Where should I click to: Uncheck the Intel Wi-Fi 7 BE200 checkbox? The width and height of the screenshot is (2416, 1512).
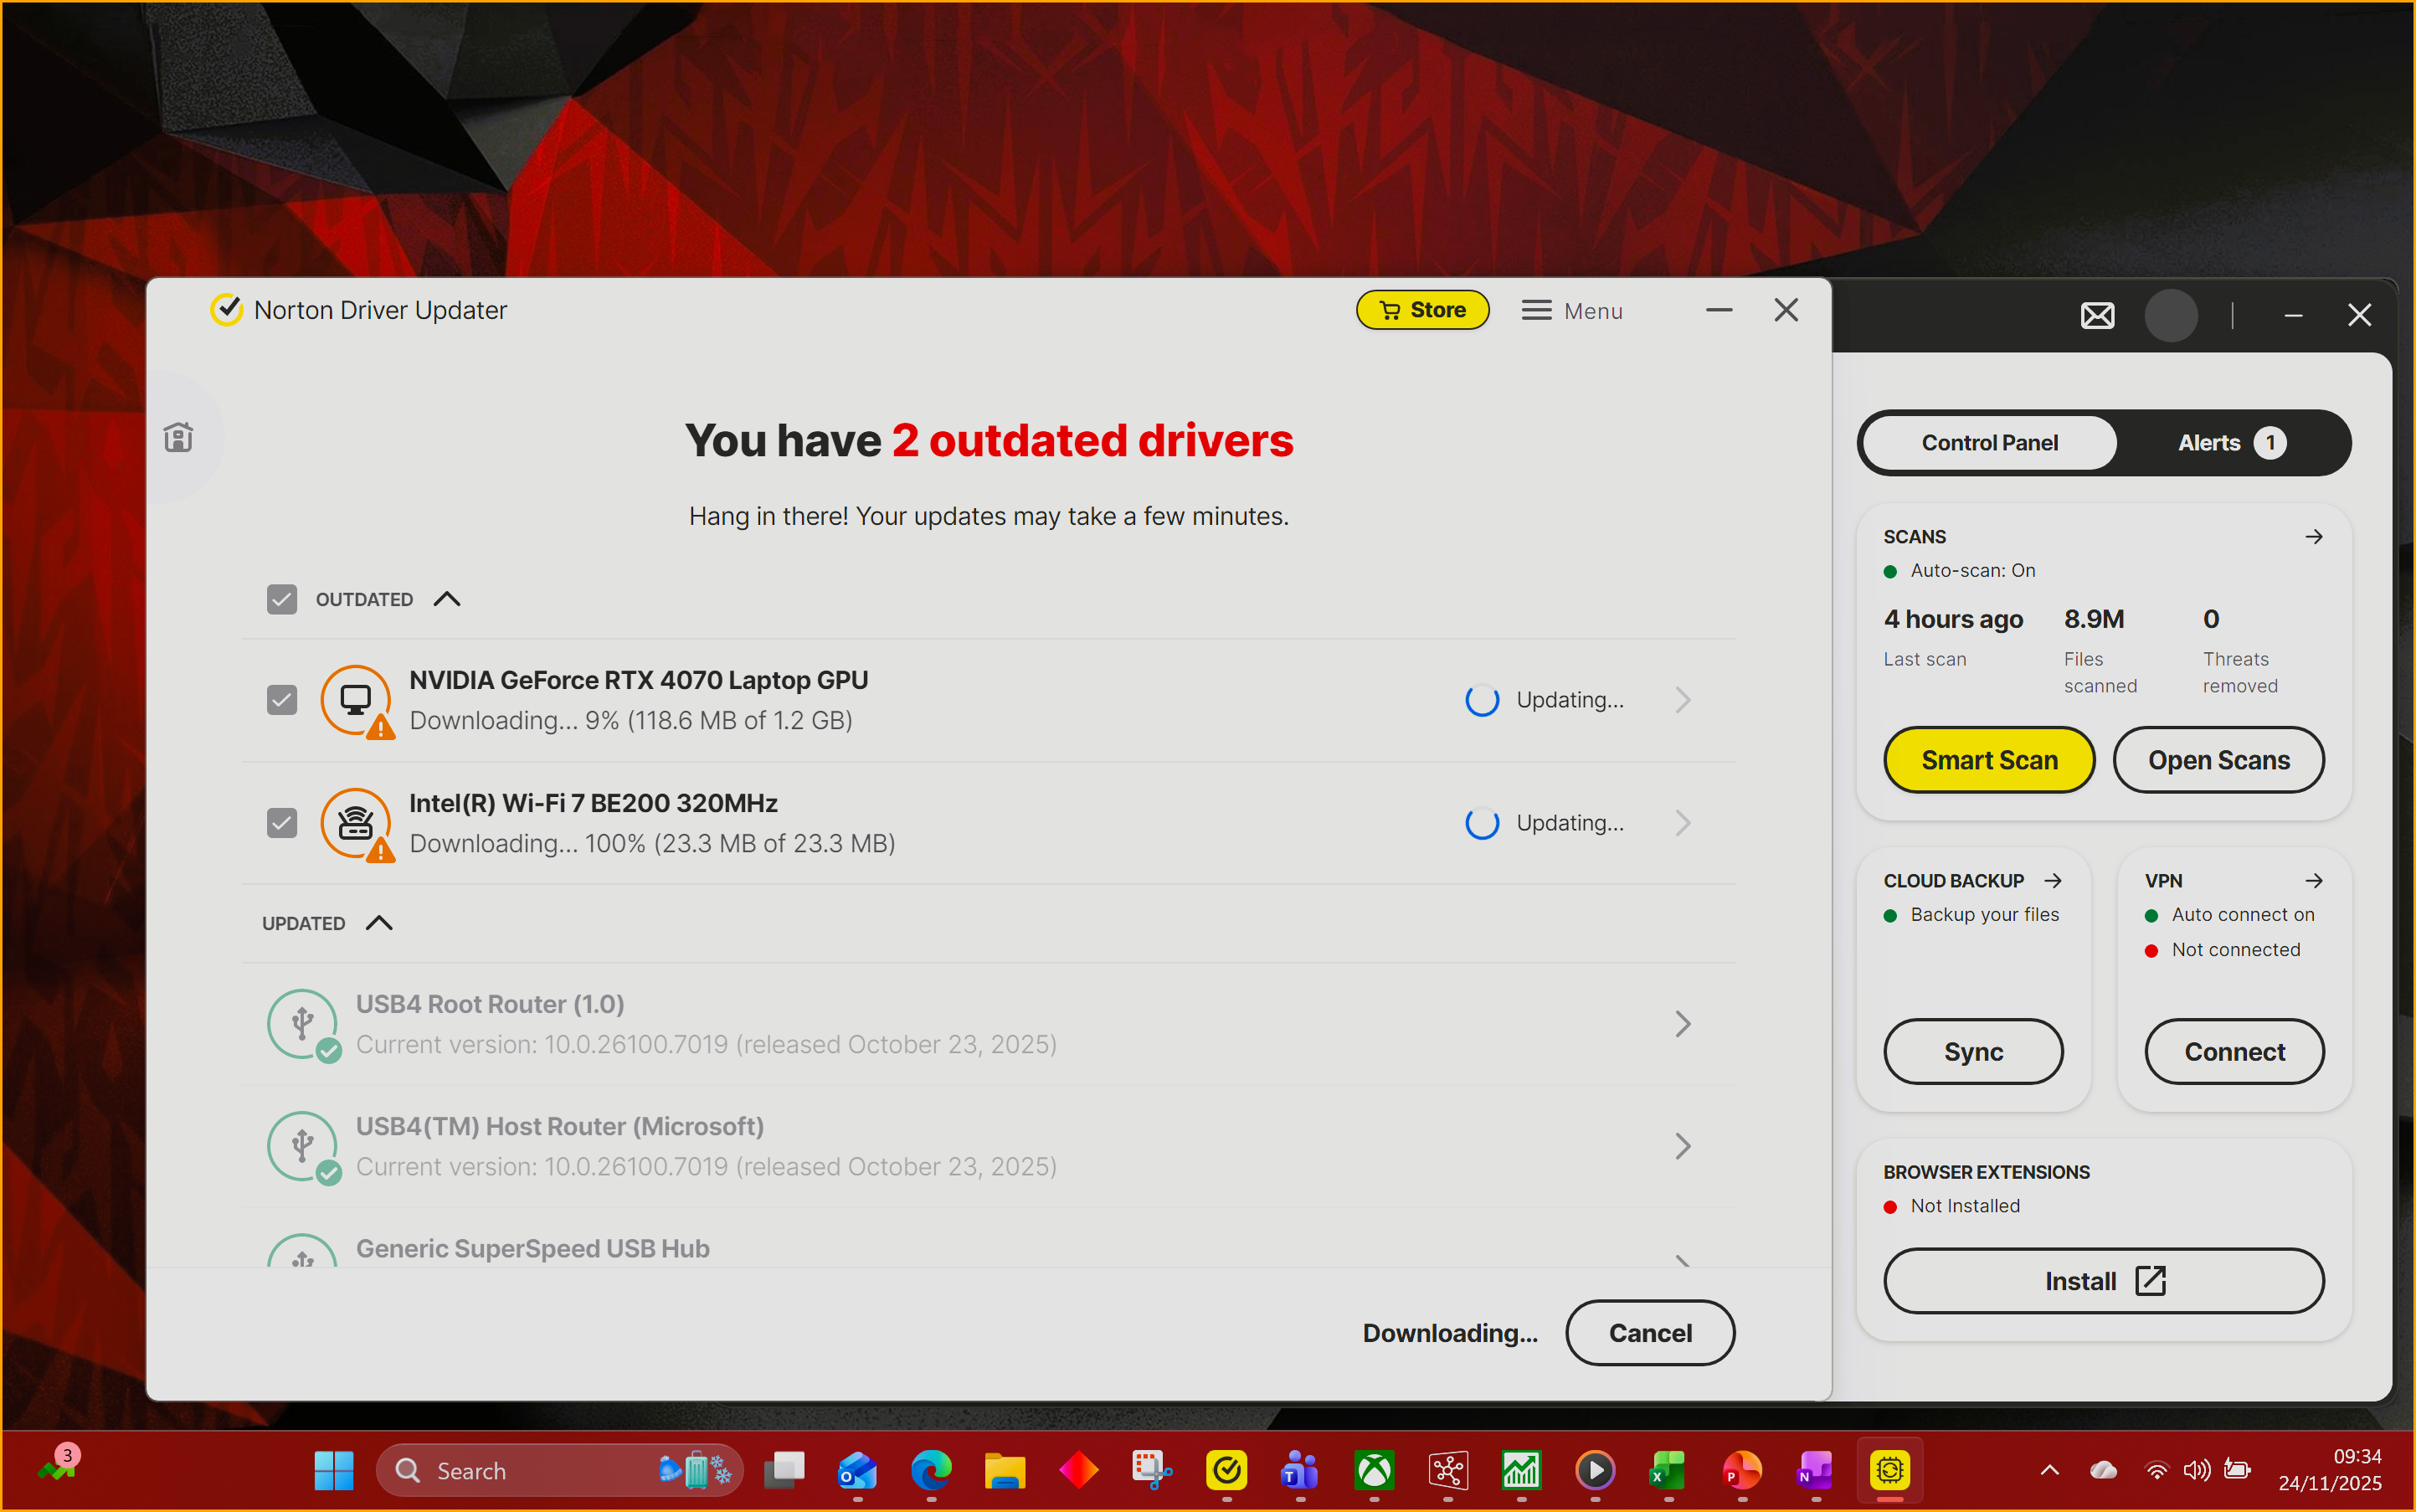(x=282, y=823)
